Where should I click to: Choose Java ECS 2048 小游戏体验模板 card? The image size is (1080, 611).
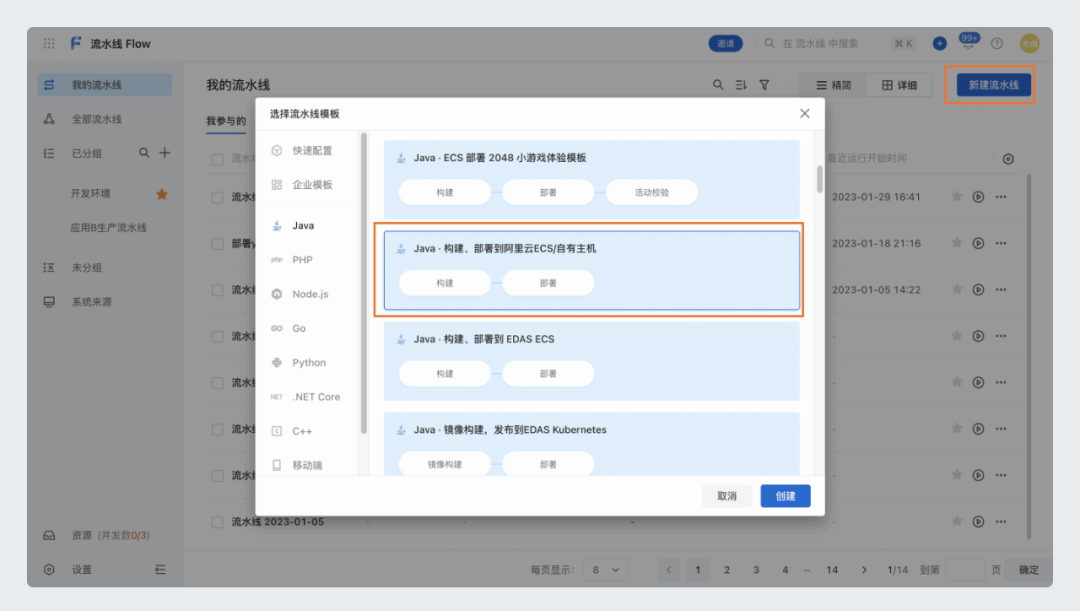(x=592, y=179)
